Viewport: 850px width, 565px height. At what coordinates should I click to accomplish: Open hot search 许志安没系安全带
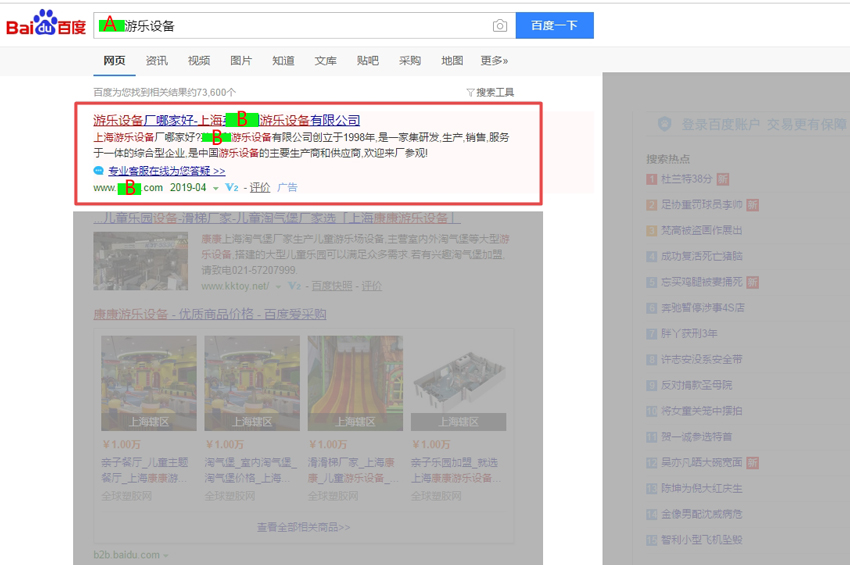point(701,359)
